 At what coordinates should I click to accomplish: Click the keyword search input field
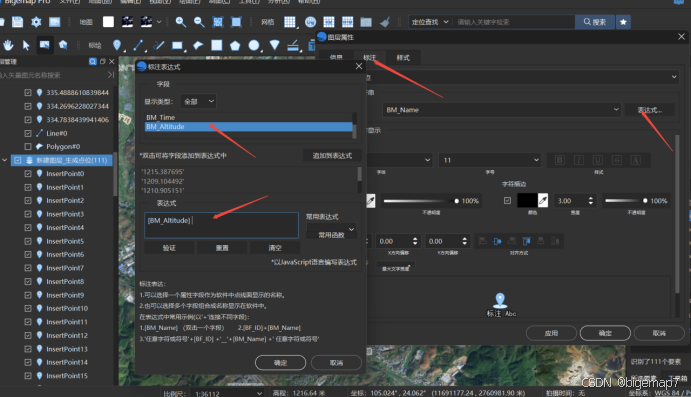514,22
